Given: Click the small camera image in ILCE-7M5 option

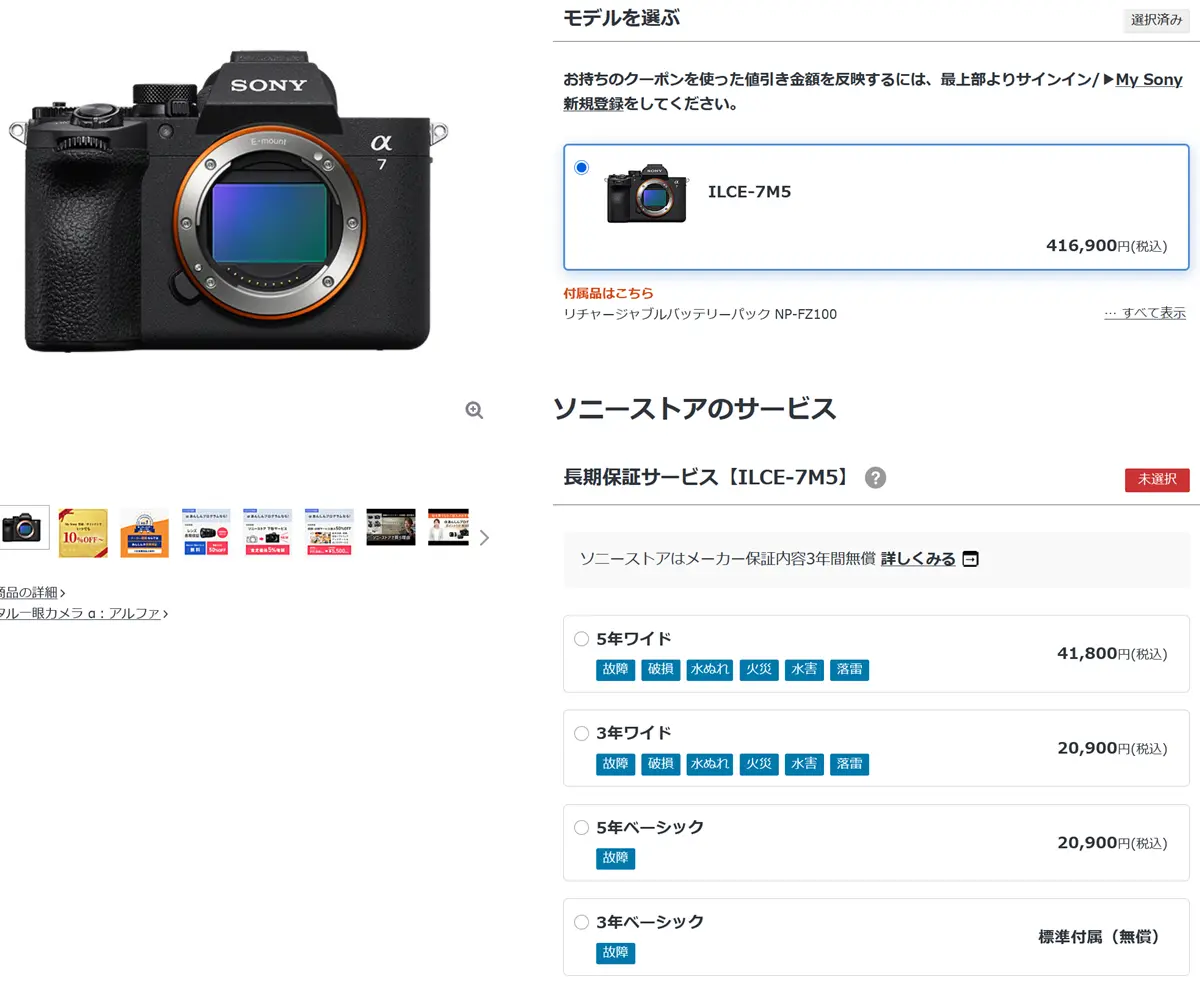Looking at the screenshot, I should tap(646, 193).
